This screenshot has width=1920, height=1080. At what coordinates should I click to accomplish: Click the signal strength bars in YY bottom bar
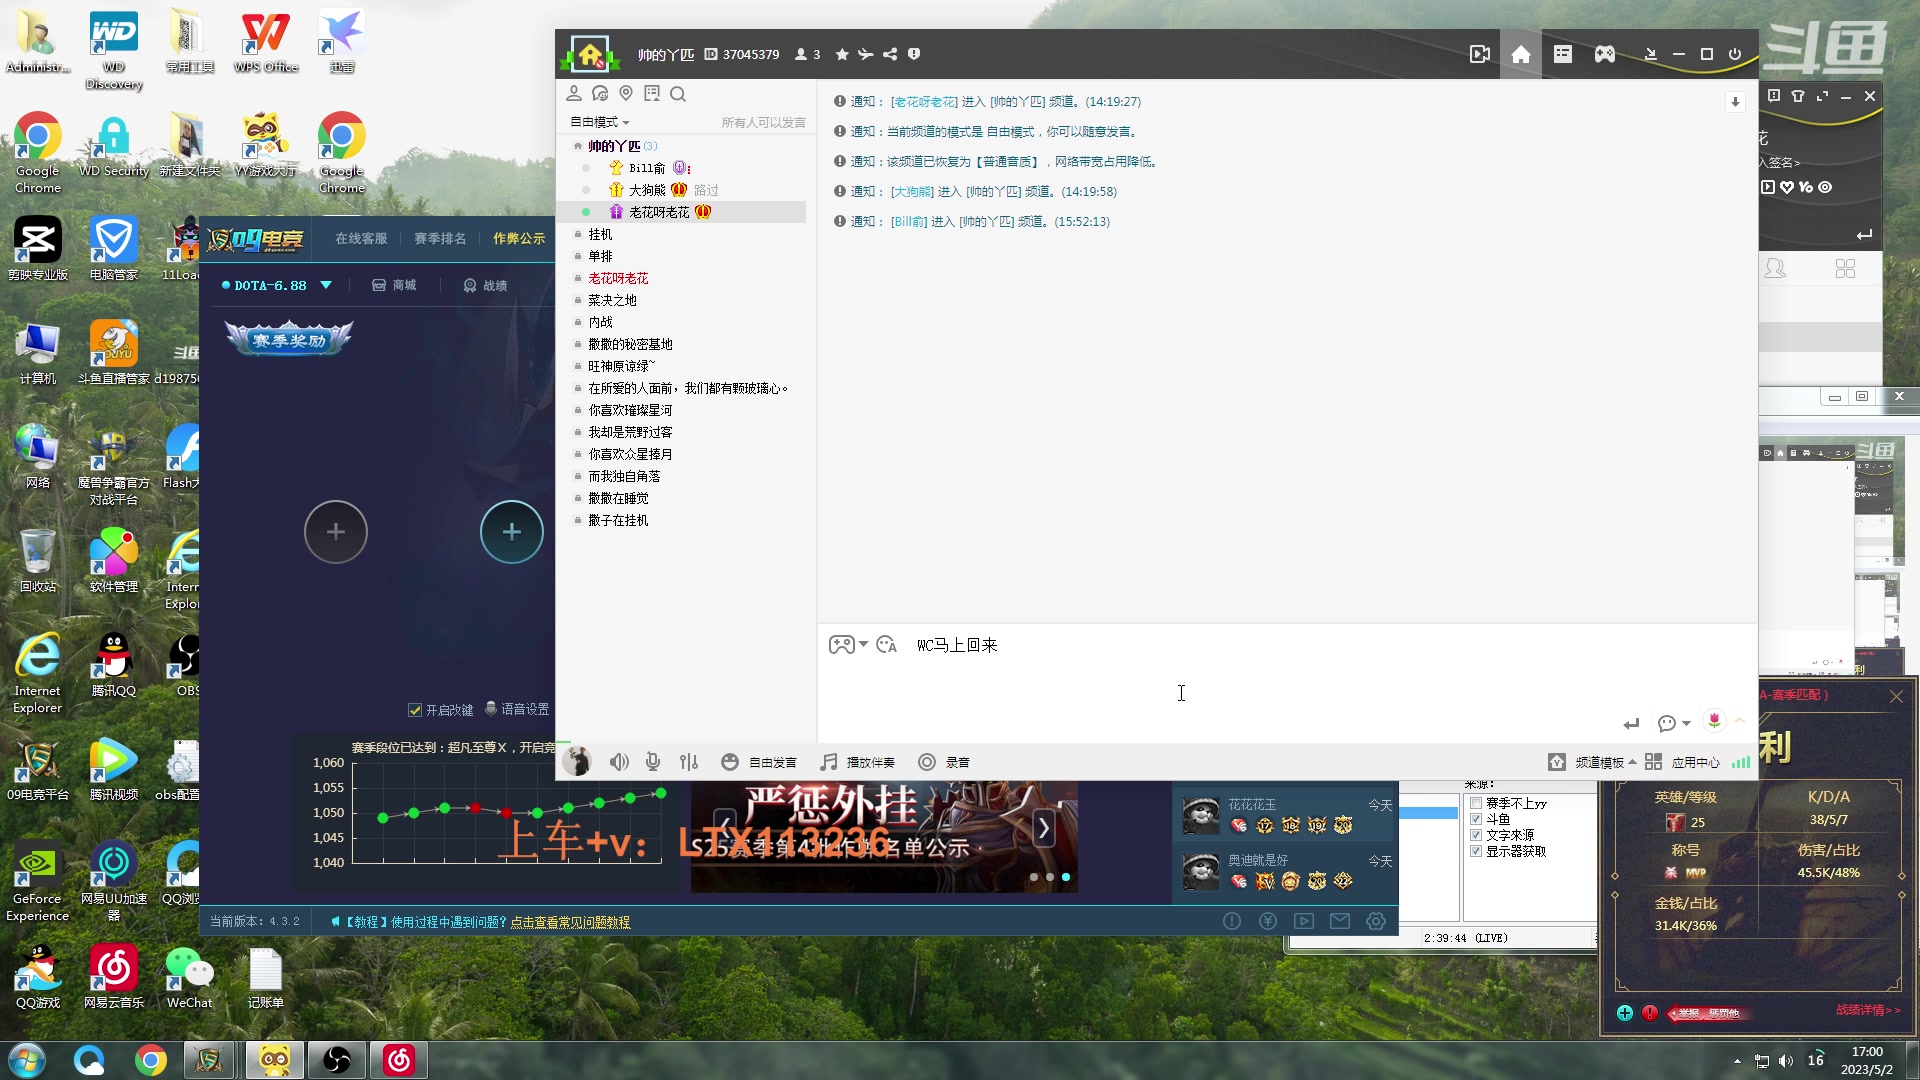(x=1741, y=762)
